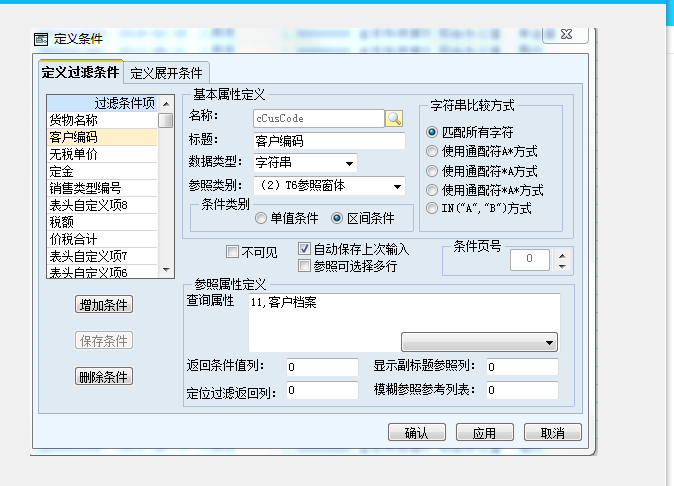Click the 名称 field containing cCusCode
Screen dimensions: 674x486
(319, 119)
